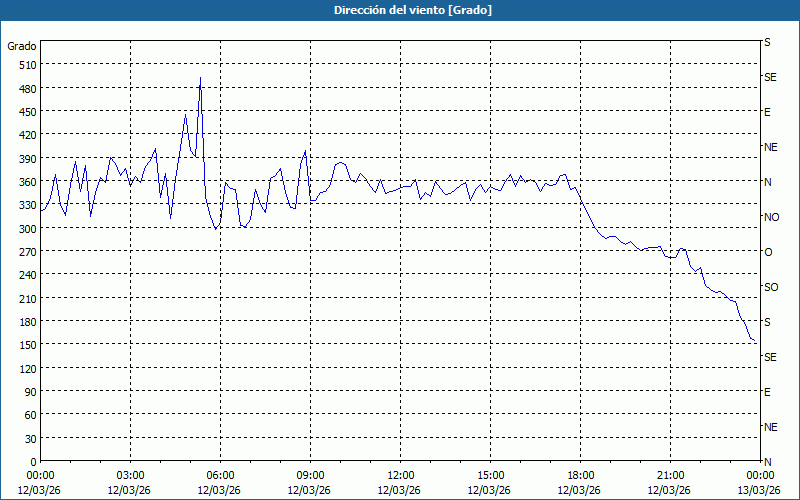Pick the 18:00 time marker
Screen dimensions: 800x500
pos(580,475)
